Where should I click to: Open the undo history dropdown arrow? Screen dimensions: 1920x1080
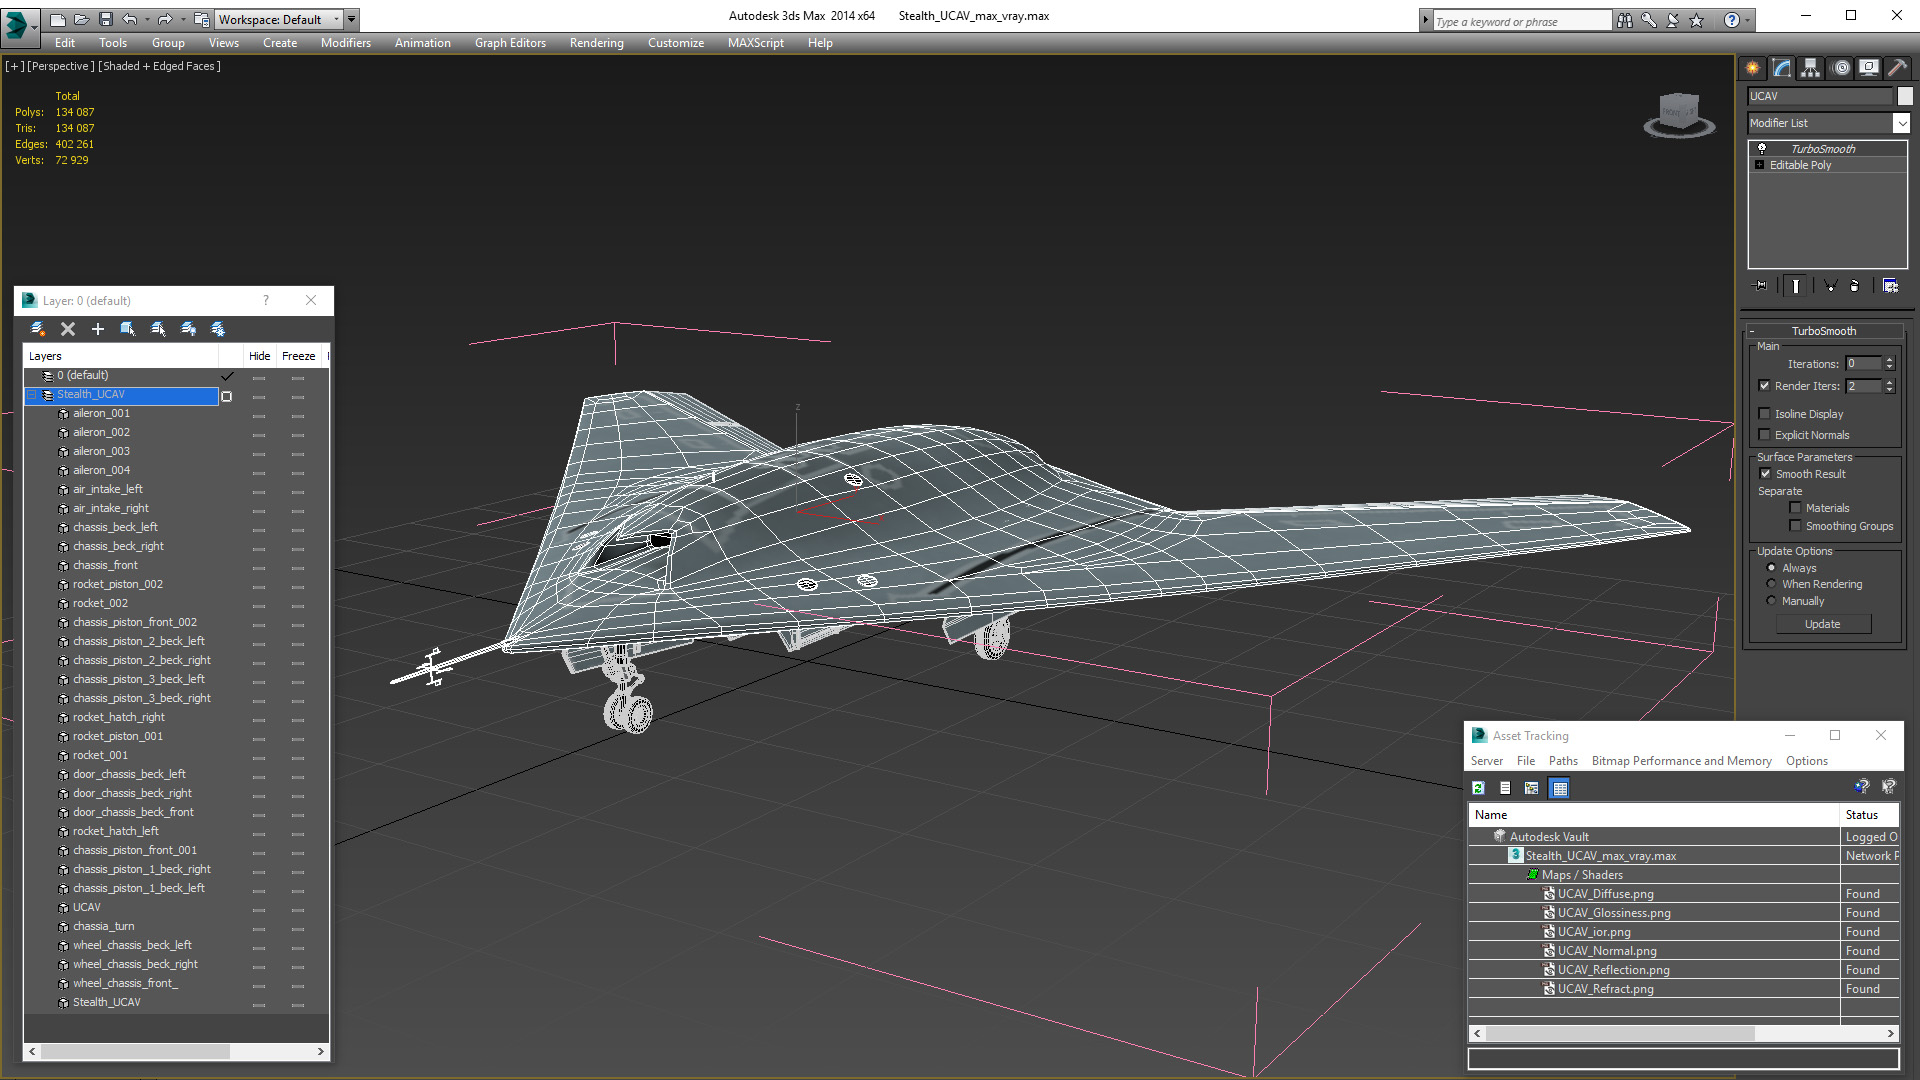[x=146, y=19]
